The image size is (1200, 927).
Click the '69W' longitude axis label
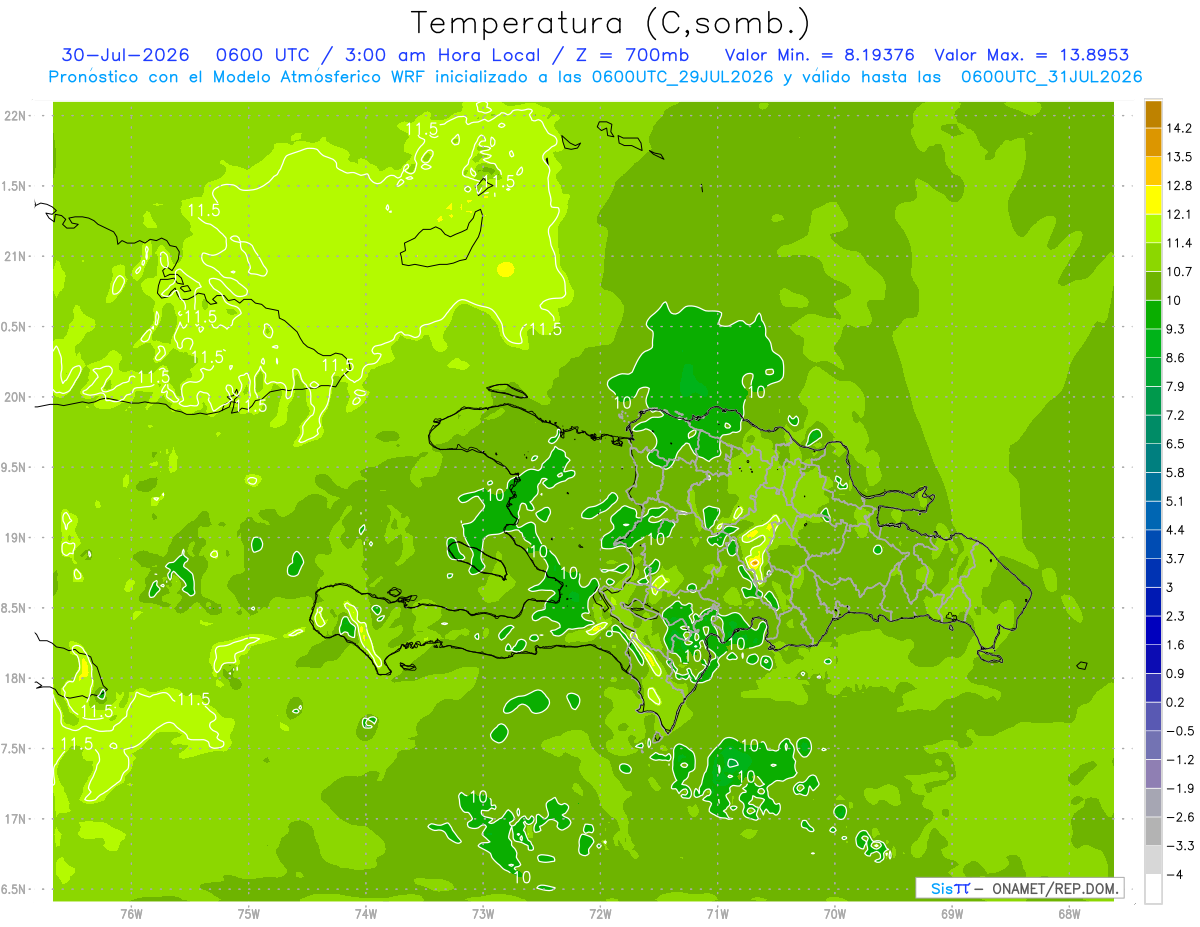pos(952,914)
